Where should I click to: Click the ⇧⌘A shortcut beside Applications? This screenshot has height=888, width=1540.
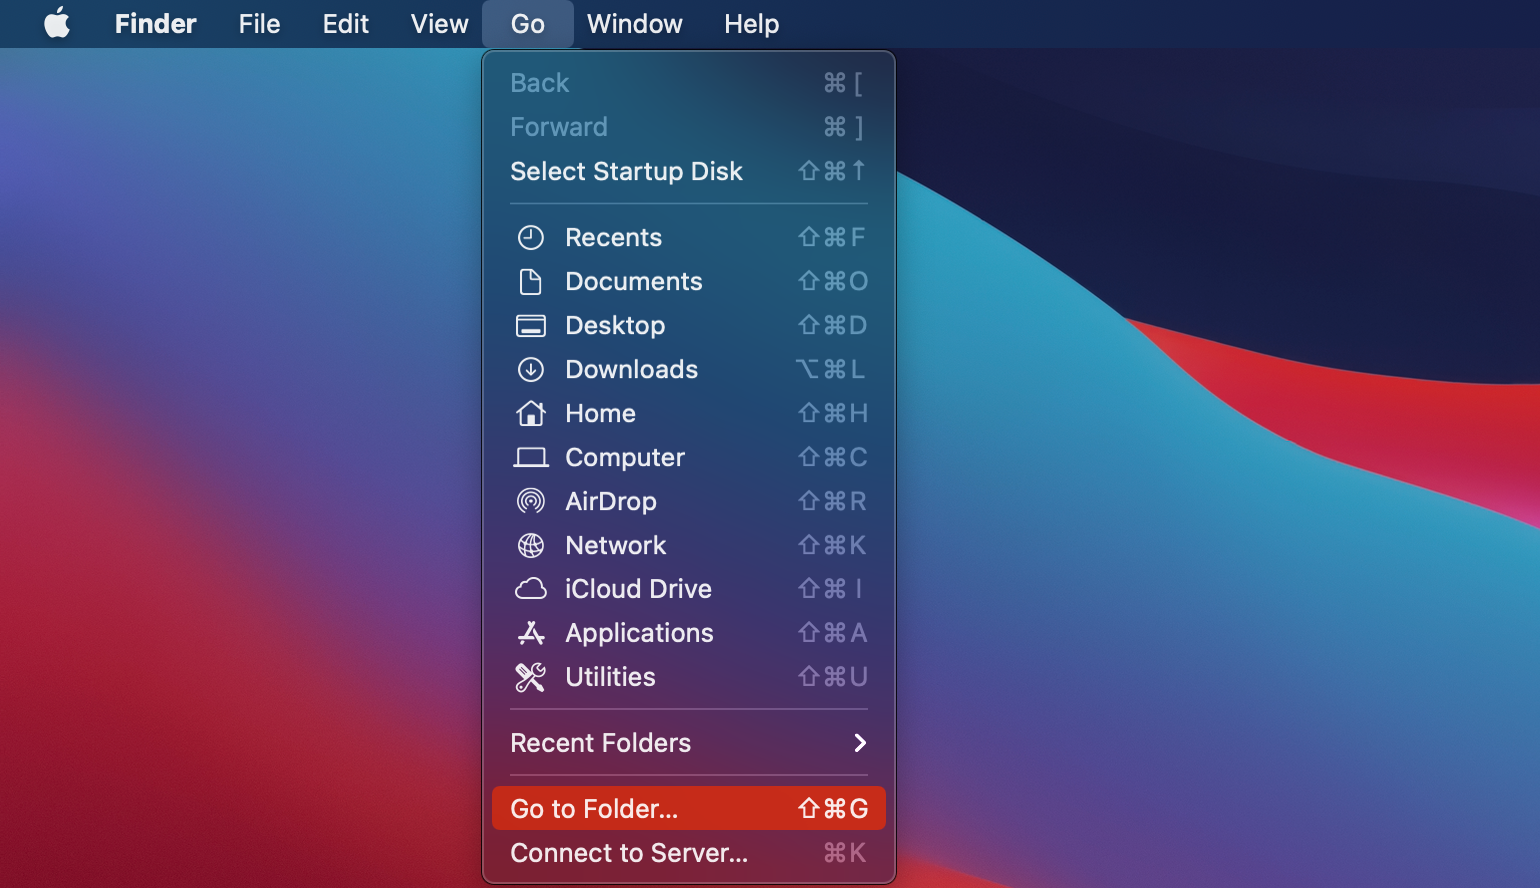[833, 633]
